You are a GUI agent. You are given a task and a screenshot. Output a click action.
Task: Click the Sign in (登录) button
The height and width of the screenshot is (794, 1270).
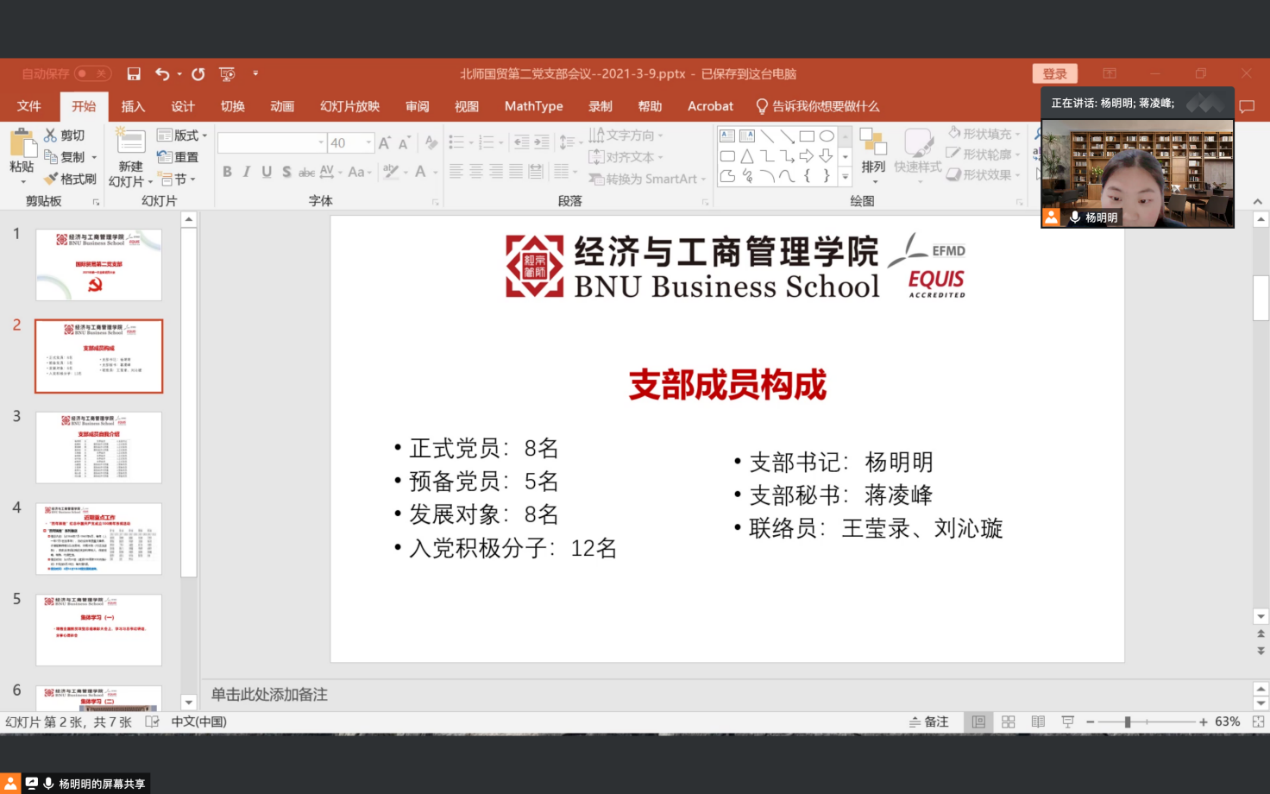pos(1054,74)
